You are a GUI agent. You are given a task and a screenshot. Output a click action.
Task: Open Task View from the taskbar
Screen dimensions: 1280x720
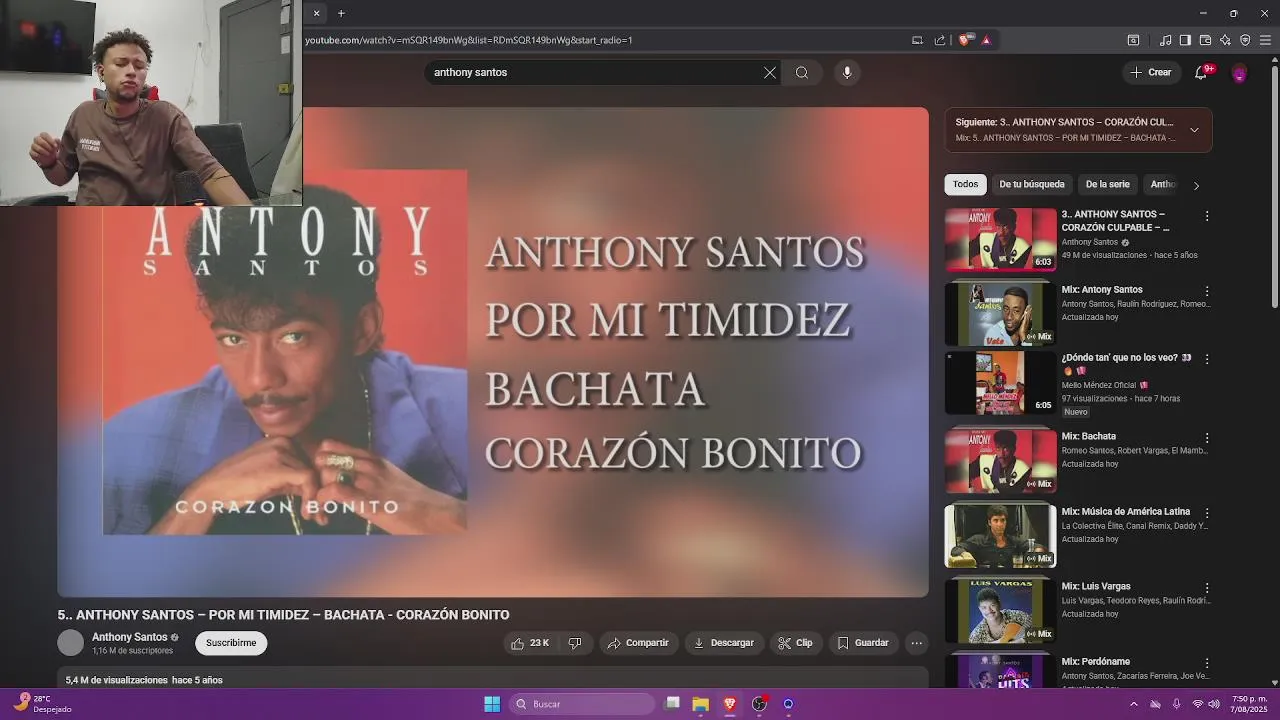pyautogui.click(x=672, y=704)
